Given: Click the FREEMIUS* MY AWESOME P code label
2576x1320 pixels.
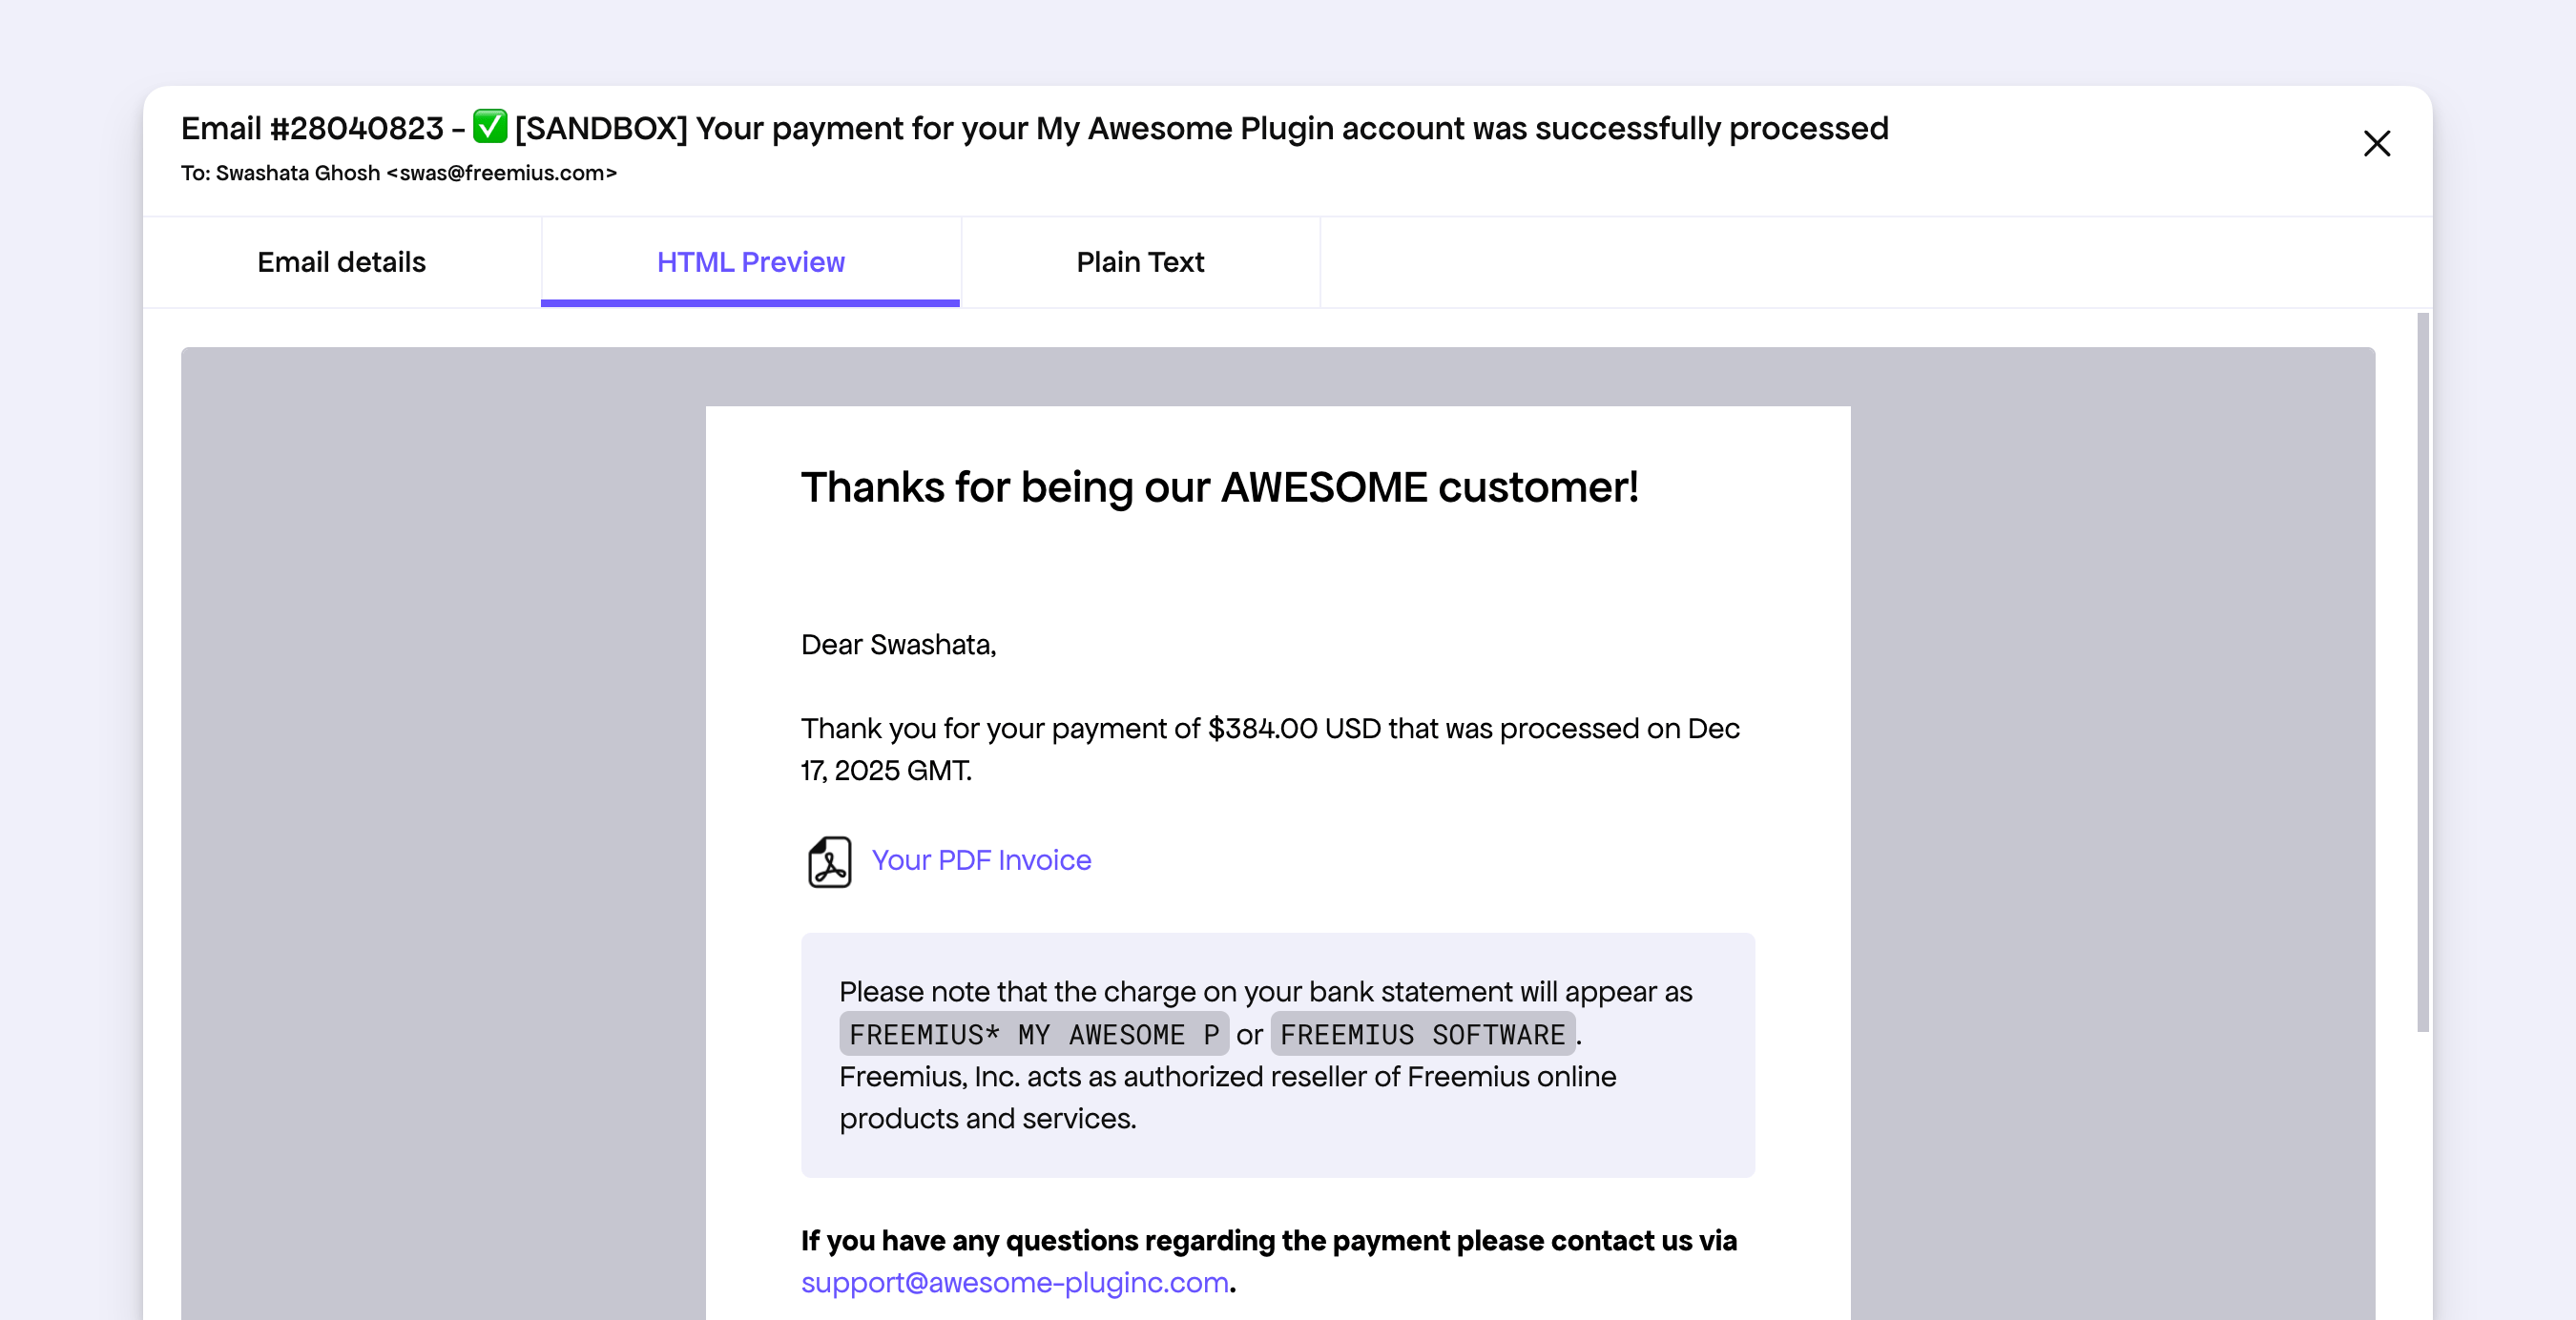Looking at the screenshot, I should [x=1033, y=1035].
